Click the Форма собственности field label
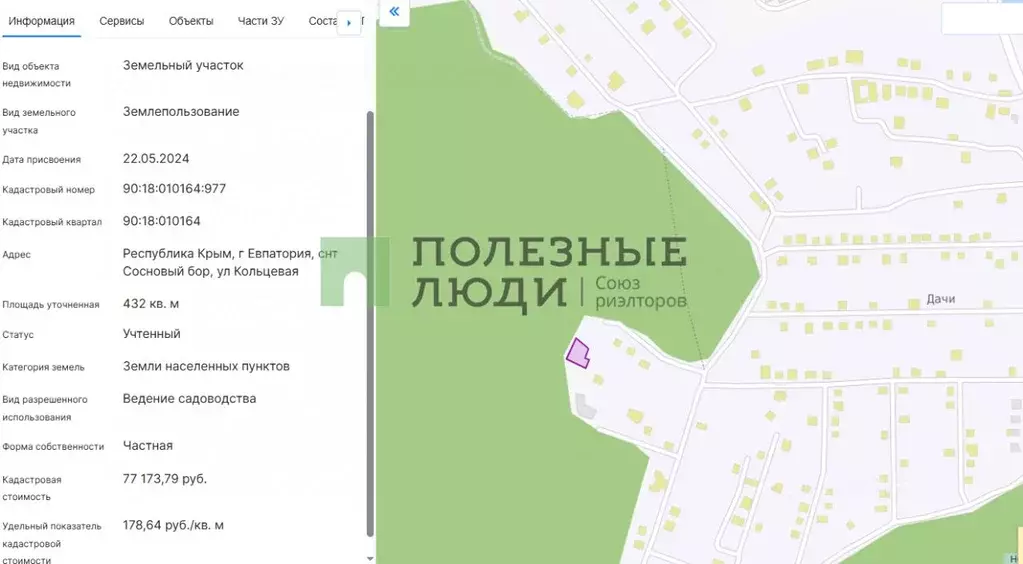The image size is (1023, 564). [x=53, y=446]
